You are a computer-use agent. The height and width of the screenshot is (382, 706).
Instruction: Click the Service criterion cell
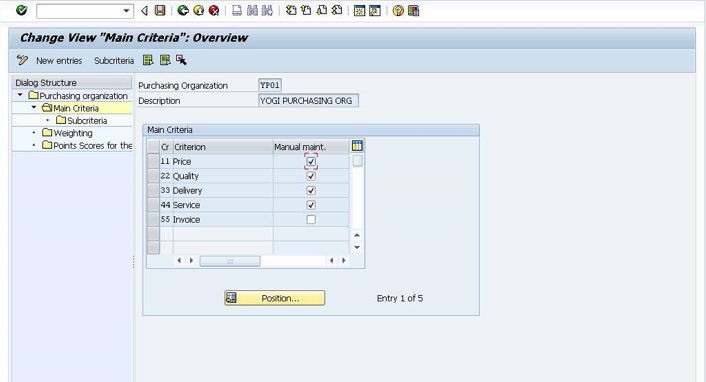click(x=222, y=205)
